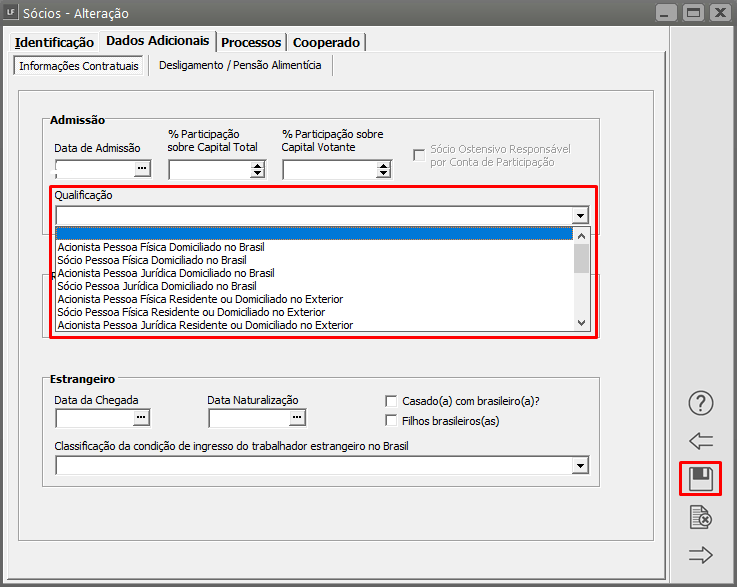
Task: Advance with the right arrow icon
Action: click(x=701, y=555)
